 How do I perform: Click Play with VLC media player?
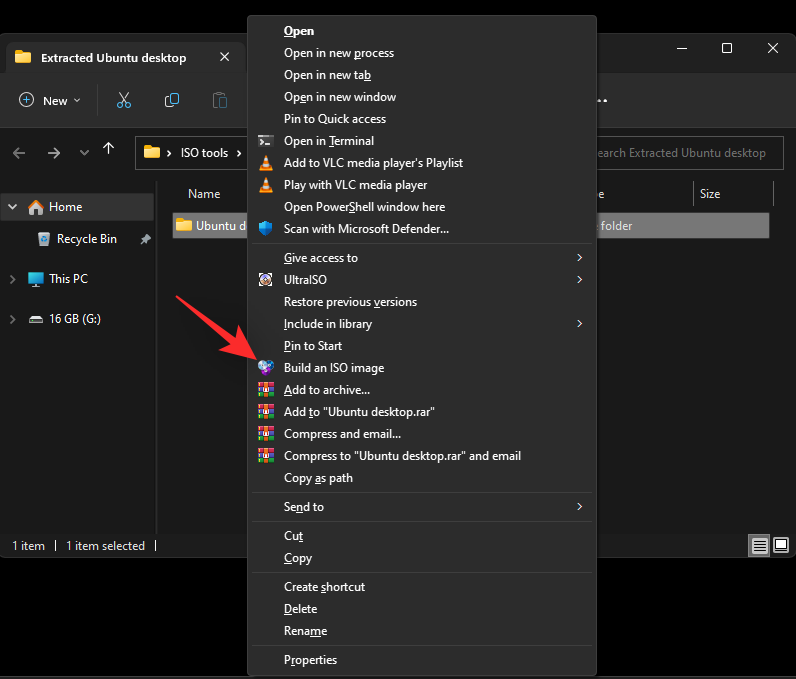click(x=422, y=185)
